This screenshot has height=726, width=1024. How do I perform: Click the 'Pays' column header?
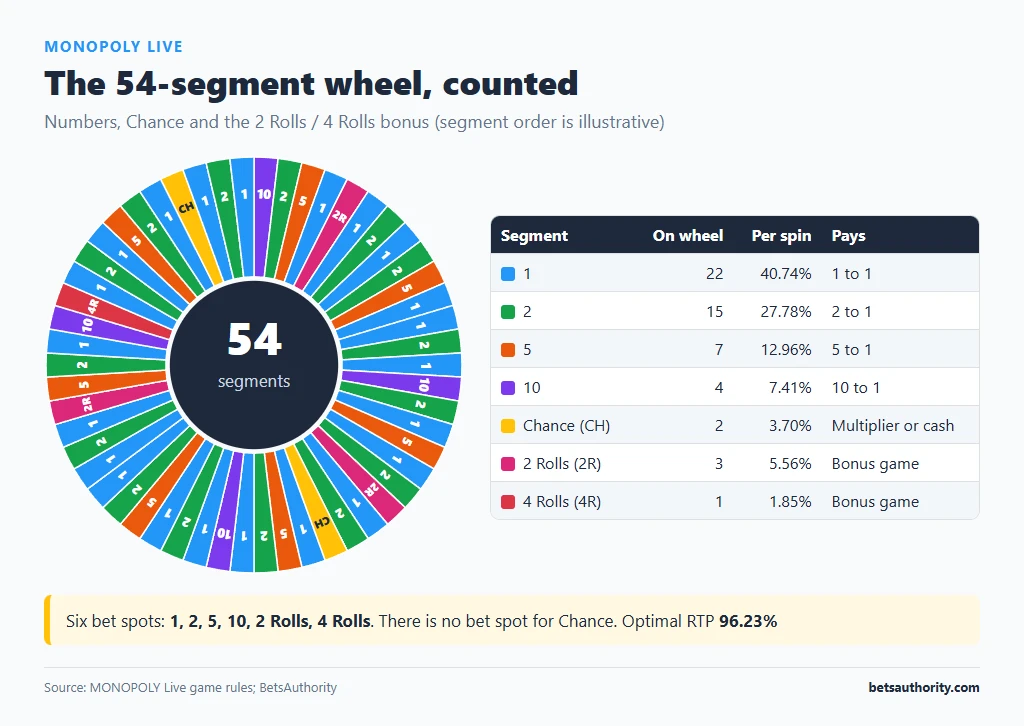(x=848, y=236)
